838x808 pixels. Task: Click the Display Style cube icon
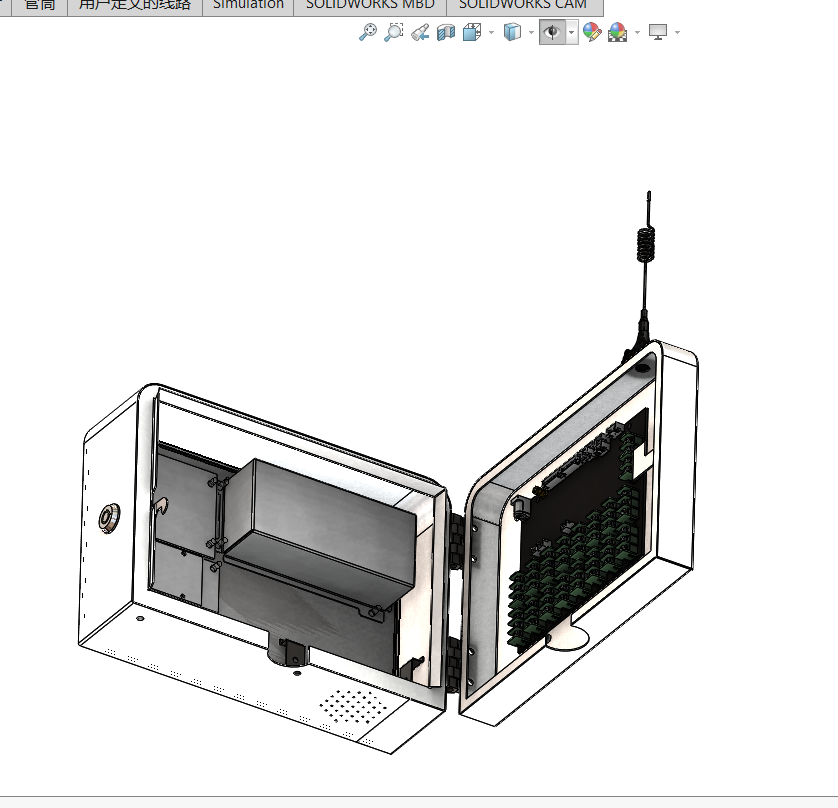tap(512, 32)
